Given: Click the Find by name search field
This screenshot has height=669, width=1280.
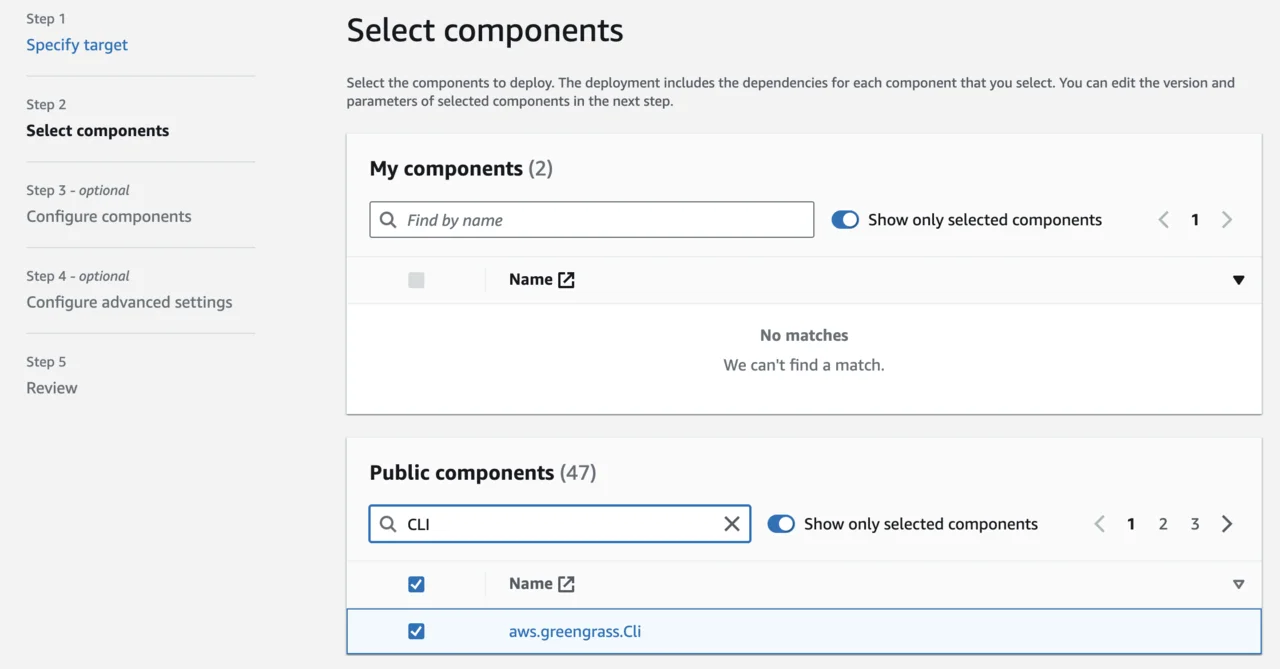Looking at the screenshot, I should pos(590,219).
